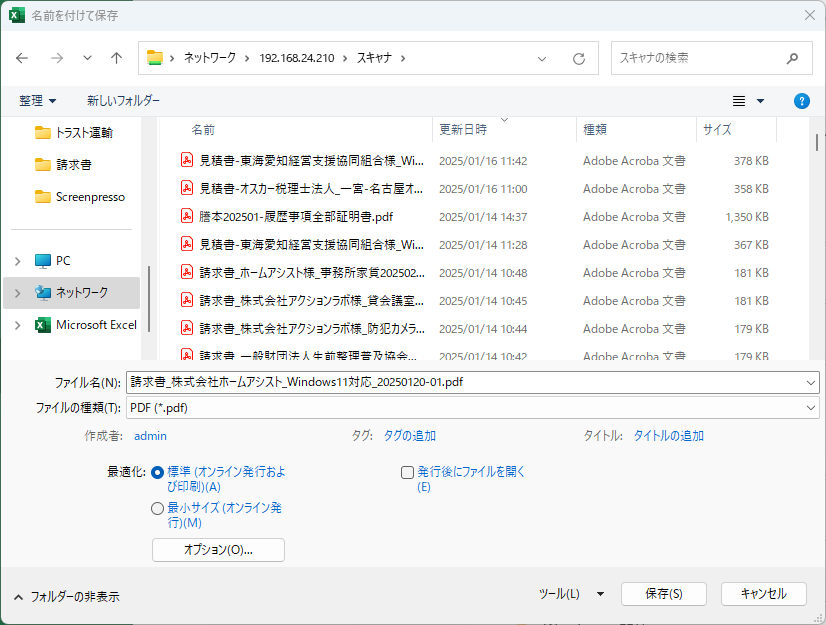Select 標準 optimization radio button

click(158, 472)
